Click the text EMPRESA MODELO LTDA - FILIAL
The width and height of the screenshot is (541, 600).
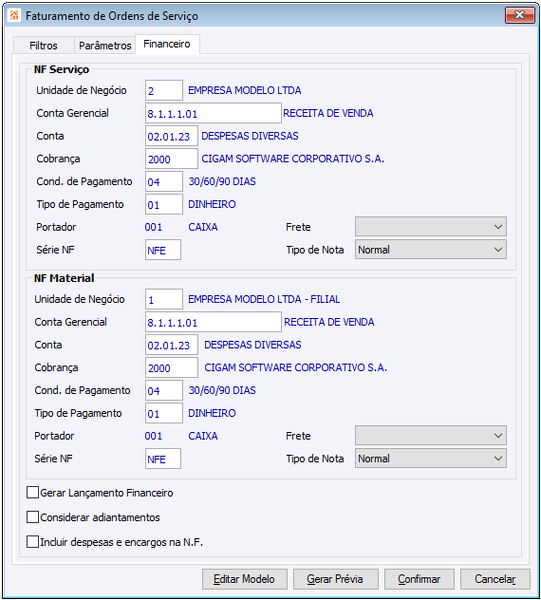[264, 299]
